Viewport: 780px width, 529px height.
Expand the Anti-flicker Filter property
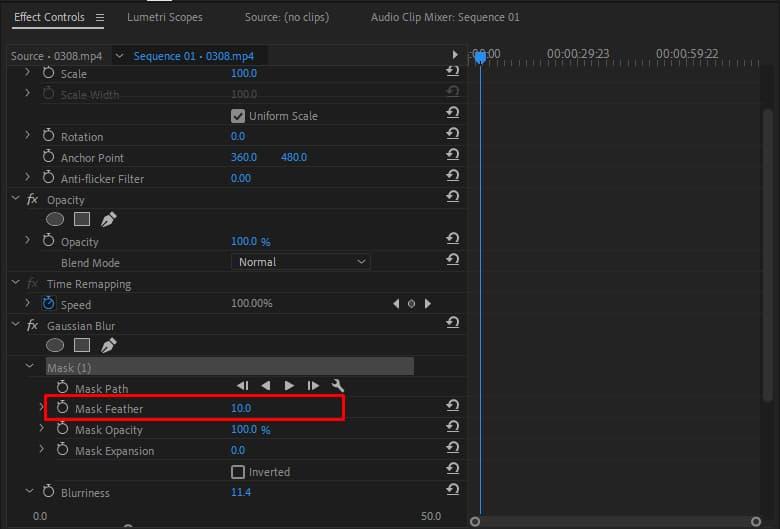coord(27,178)
